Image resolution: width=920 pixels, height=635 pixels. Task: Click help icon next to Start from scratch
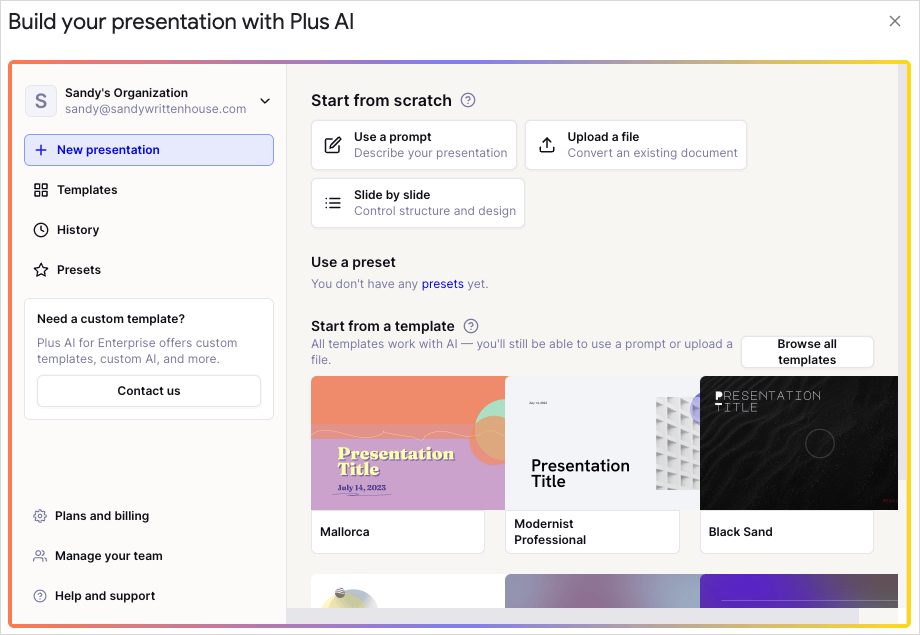click(468, 100)
